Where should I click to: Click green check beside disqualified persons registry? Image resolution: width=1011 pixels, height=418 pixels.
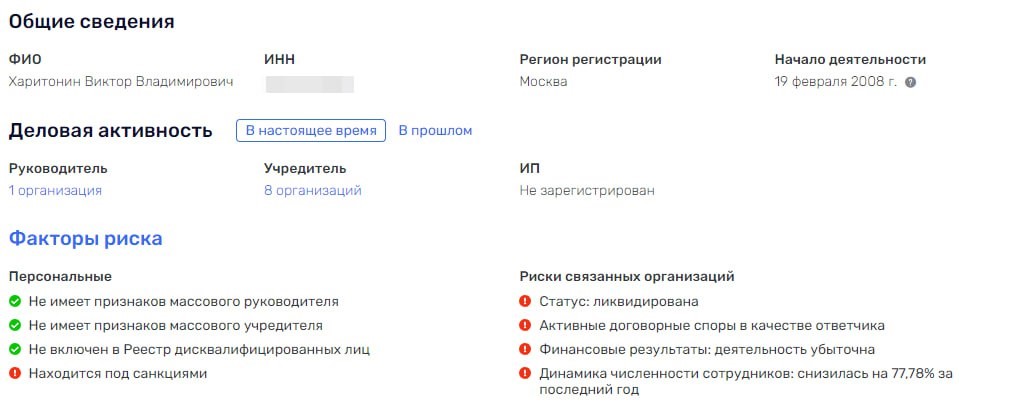tap(15, 349)
